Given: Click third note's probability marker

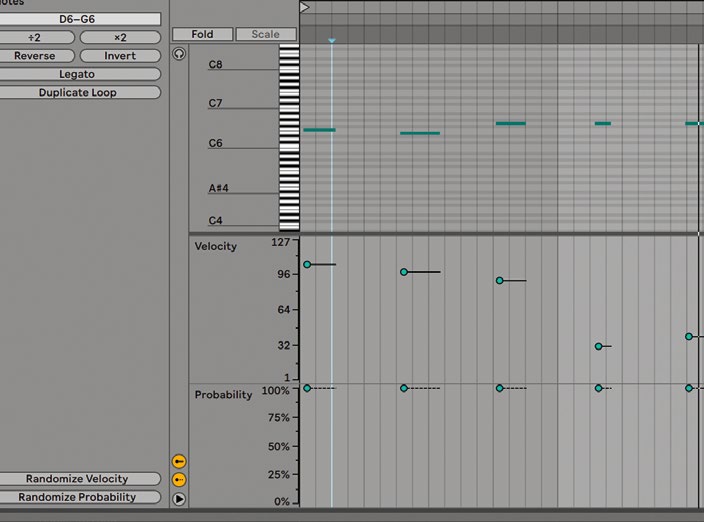Looking at the screenshot, I should click(499, 388).
